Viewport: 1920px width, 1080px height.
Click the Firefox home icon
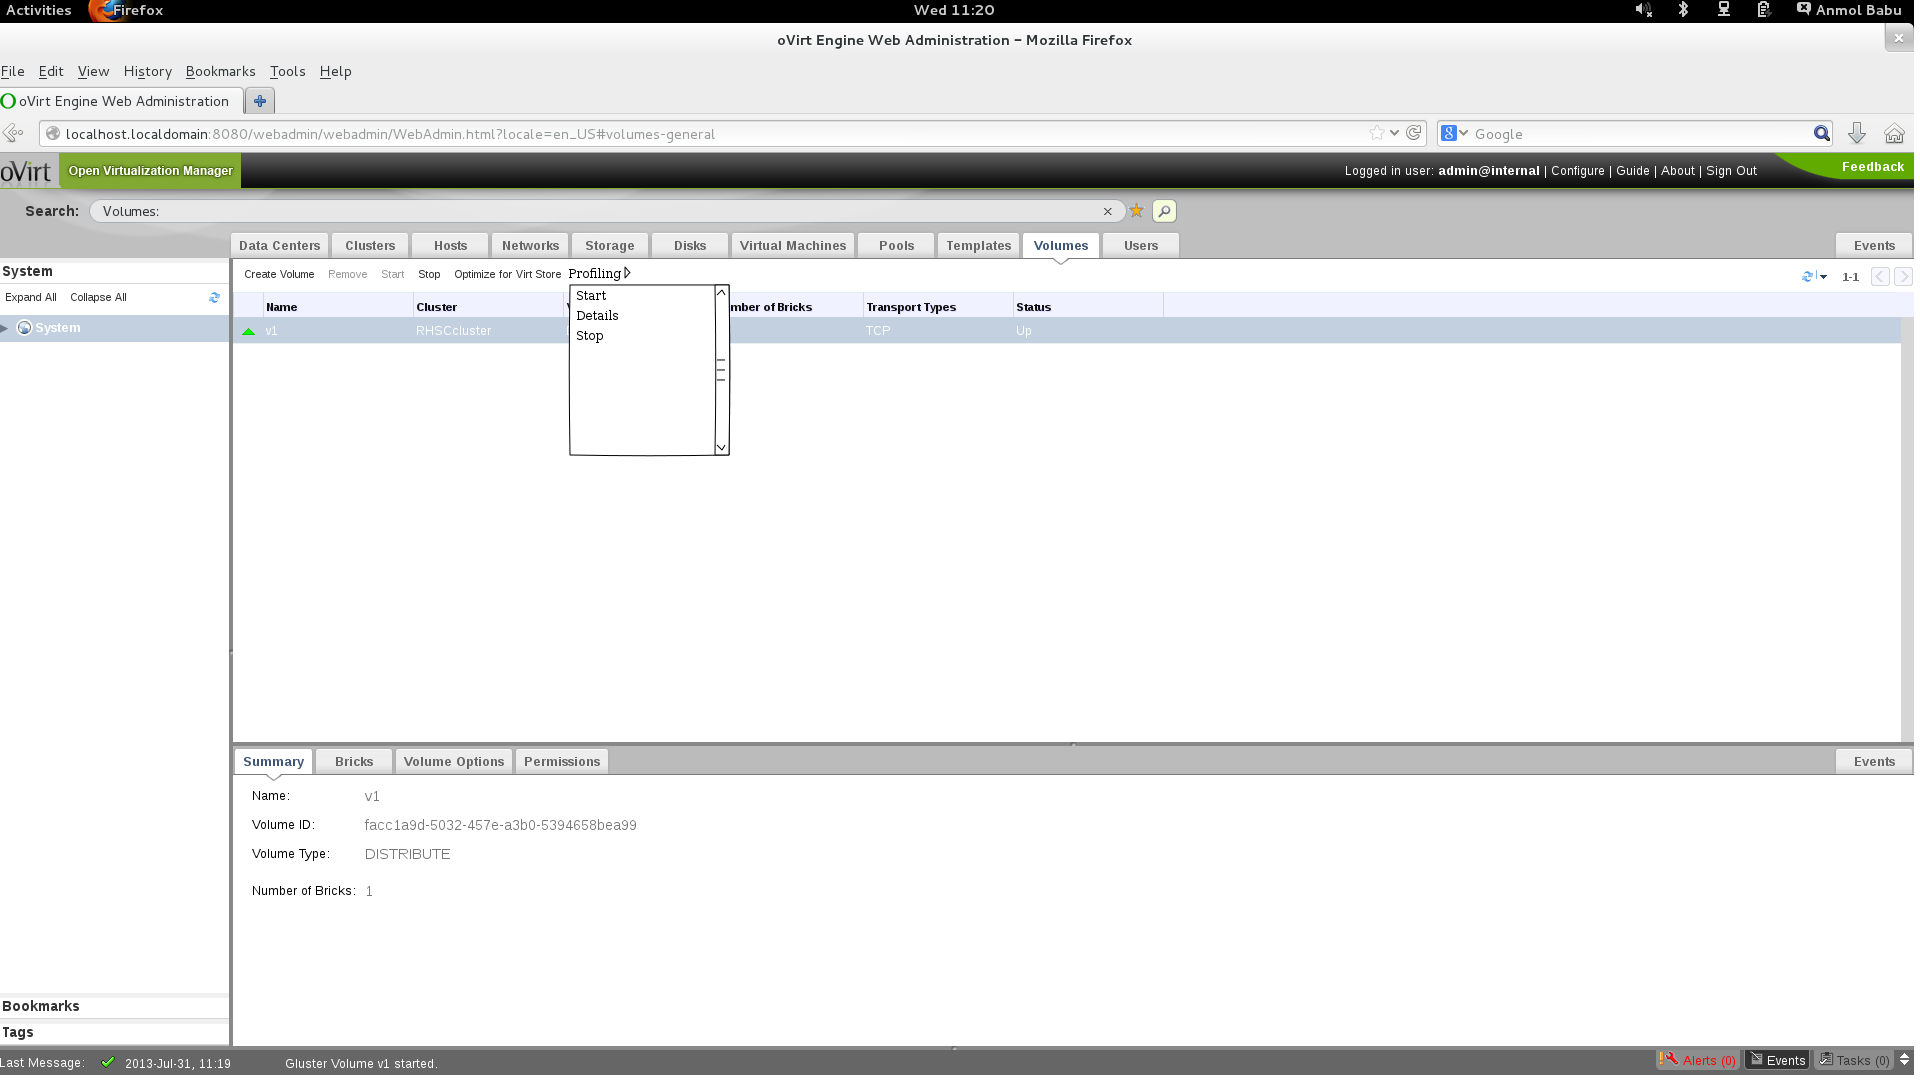pyautogui.click(x=1894, y=134)
